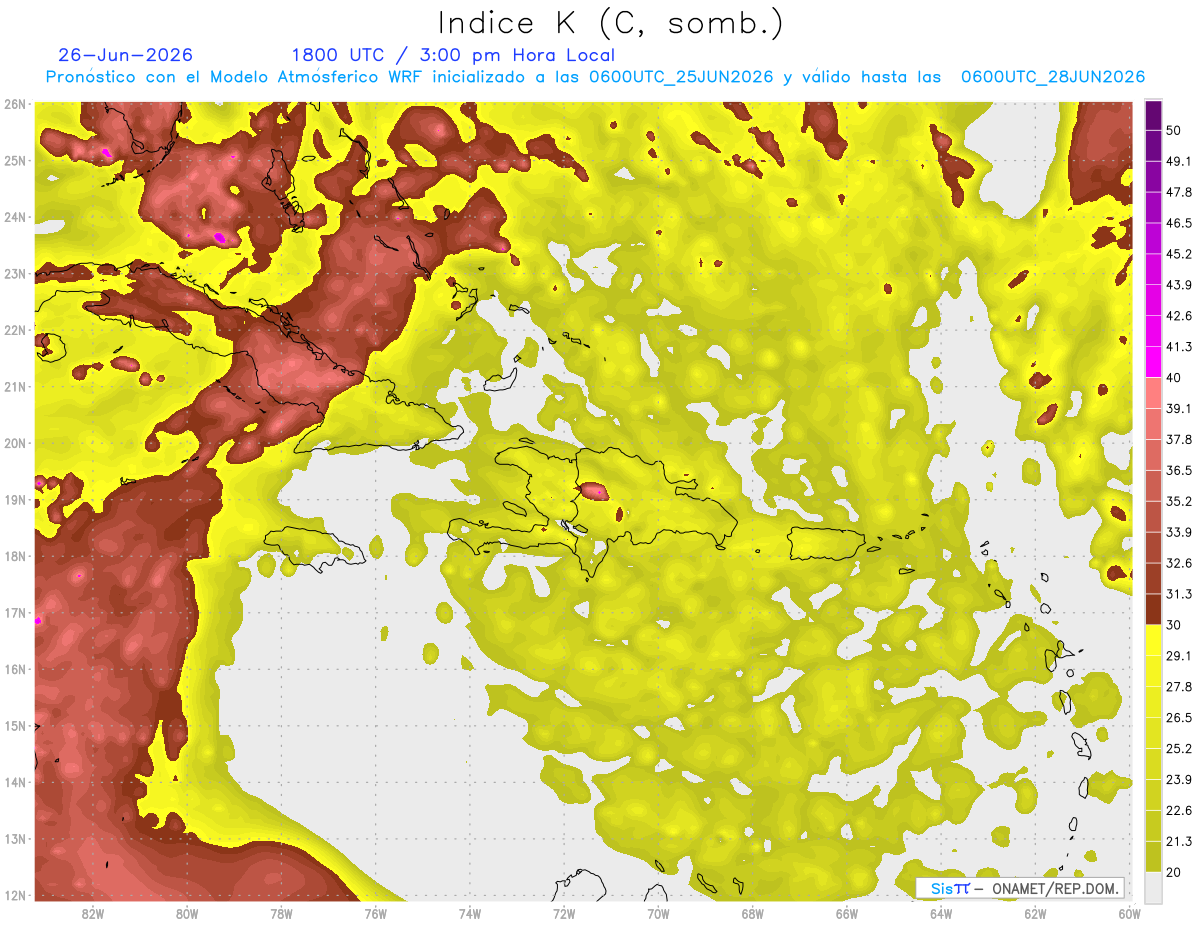Click the "80W" longitude axis label
The image size is (1200, 927).
coord(187,913)
